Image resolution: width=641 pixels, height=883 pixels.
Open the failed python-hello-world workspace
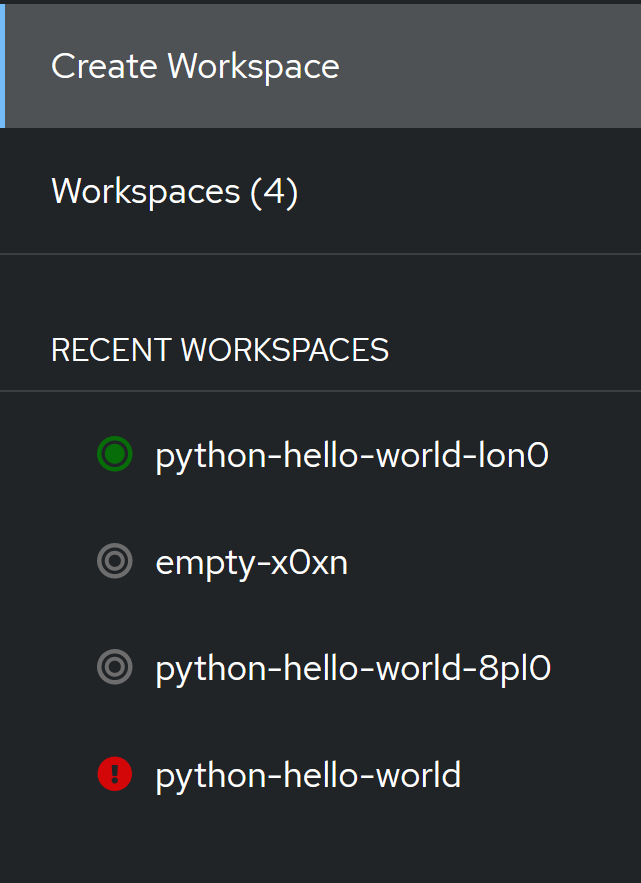click(308, 774)
